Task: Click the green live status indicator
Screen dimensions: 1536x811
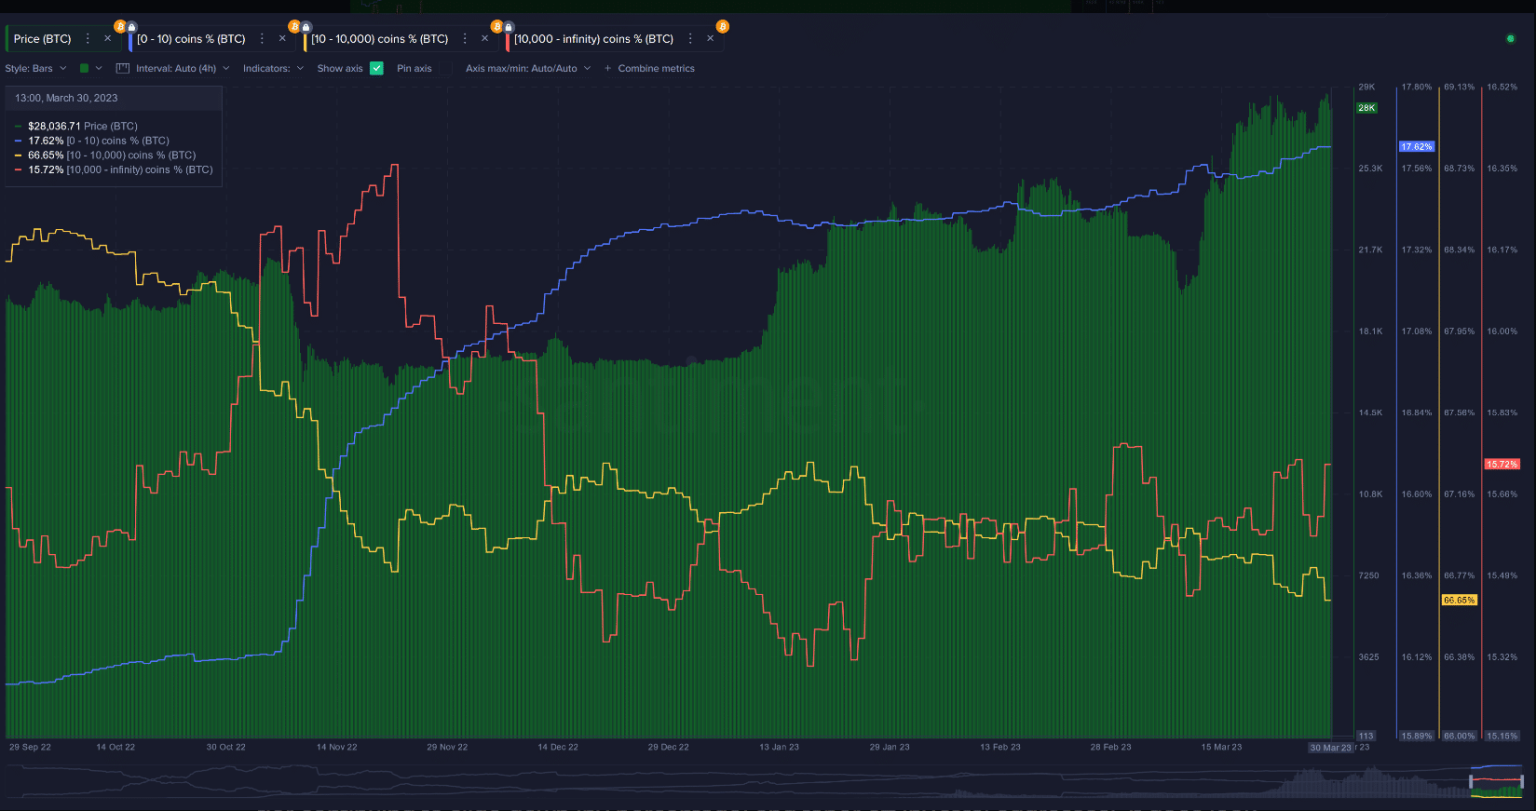Action: click(x=1510, y=39)
